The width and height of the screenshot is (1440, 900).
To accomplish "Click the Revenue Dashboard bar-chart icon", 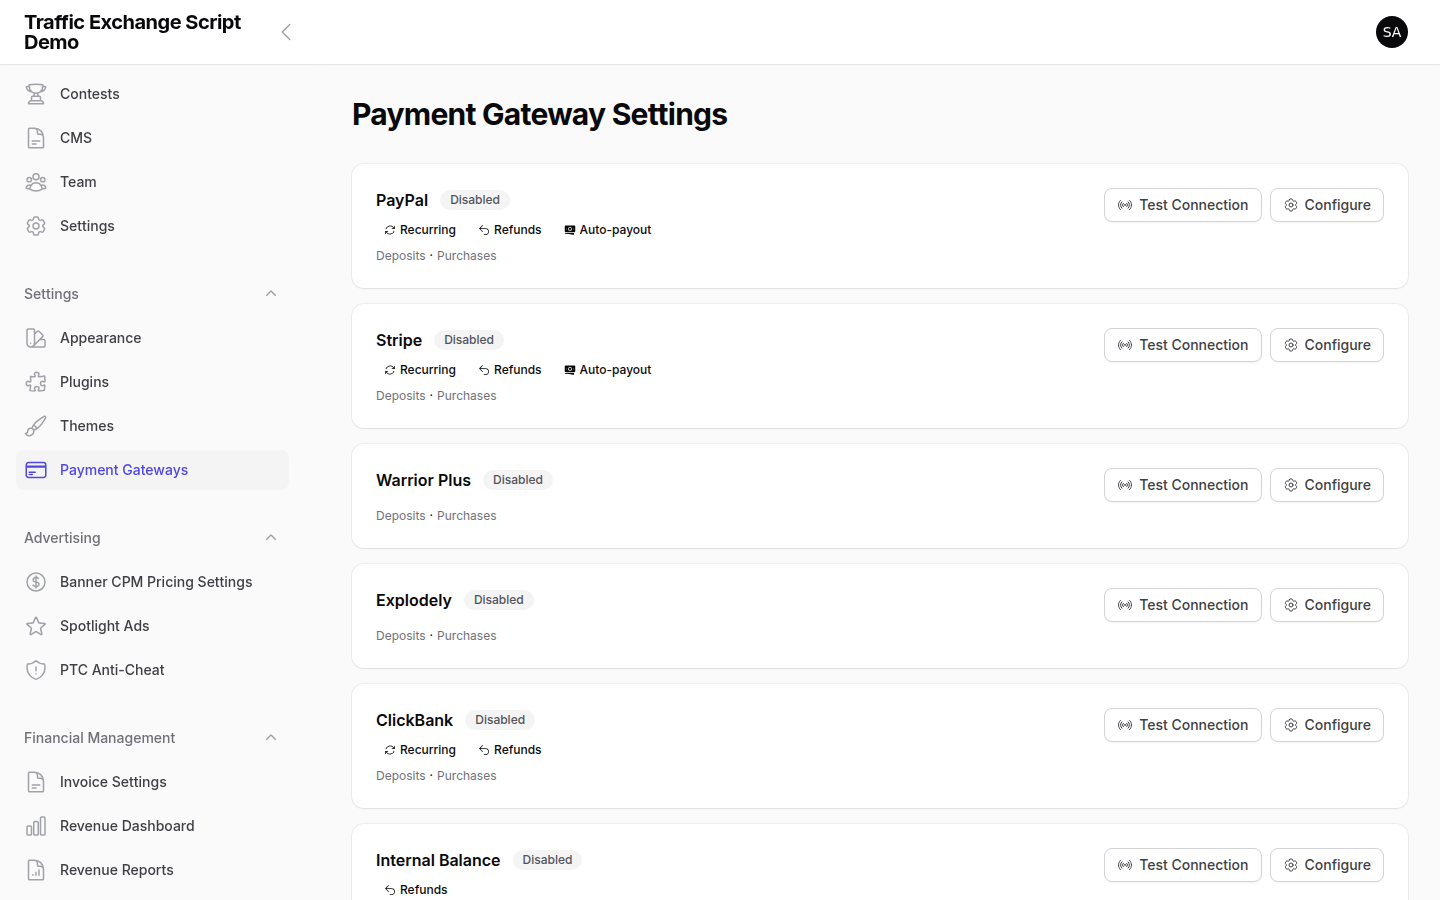I will 36,825.
